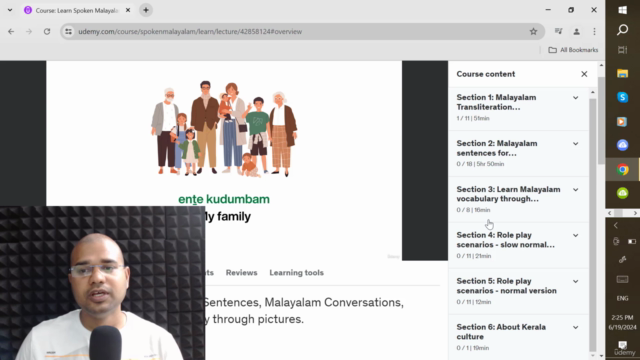
Task: Open a new browser tab
Action: [x=146, y=10]
